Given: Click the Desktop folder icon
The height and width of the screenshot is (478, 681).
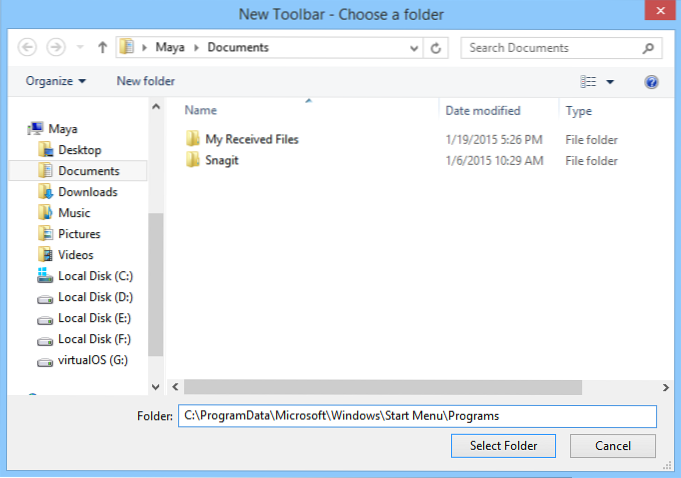Looking at the screenshot, I should [45, 149].
